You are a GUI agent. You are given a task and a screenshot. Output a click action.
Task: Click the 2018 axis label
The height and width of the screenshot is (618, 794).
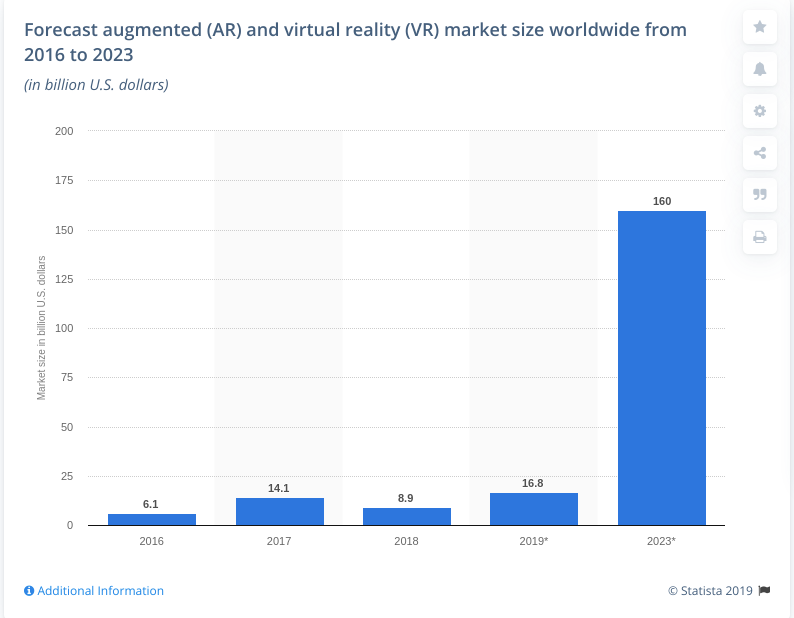pyautogui.click(x=406, y=541)
